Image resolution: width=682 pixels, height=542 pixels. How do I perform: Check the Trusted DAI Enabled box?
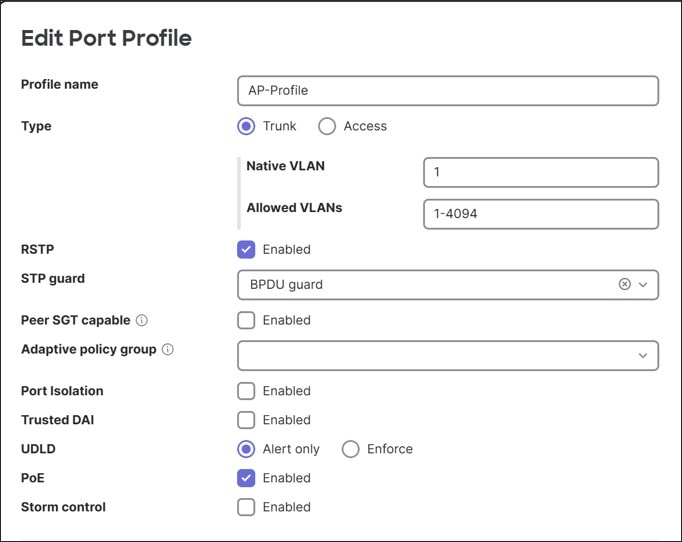click(246, 420)
